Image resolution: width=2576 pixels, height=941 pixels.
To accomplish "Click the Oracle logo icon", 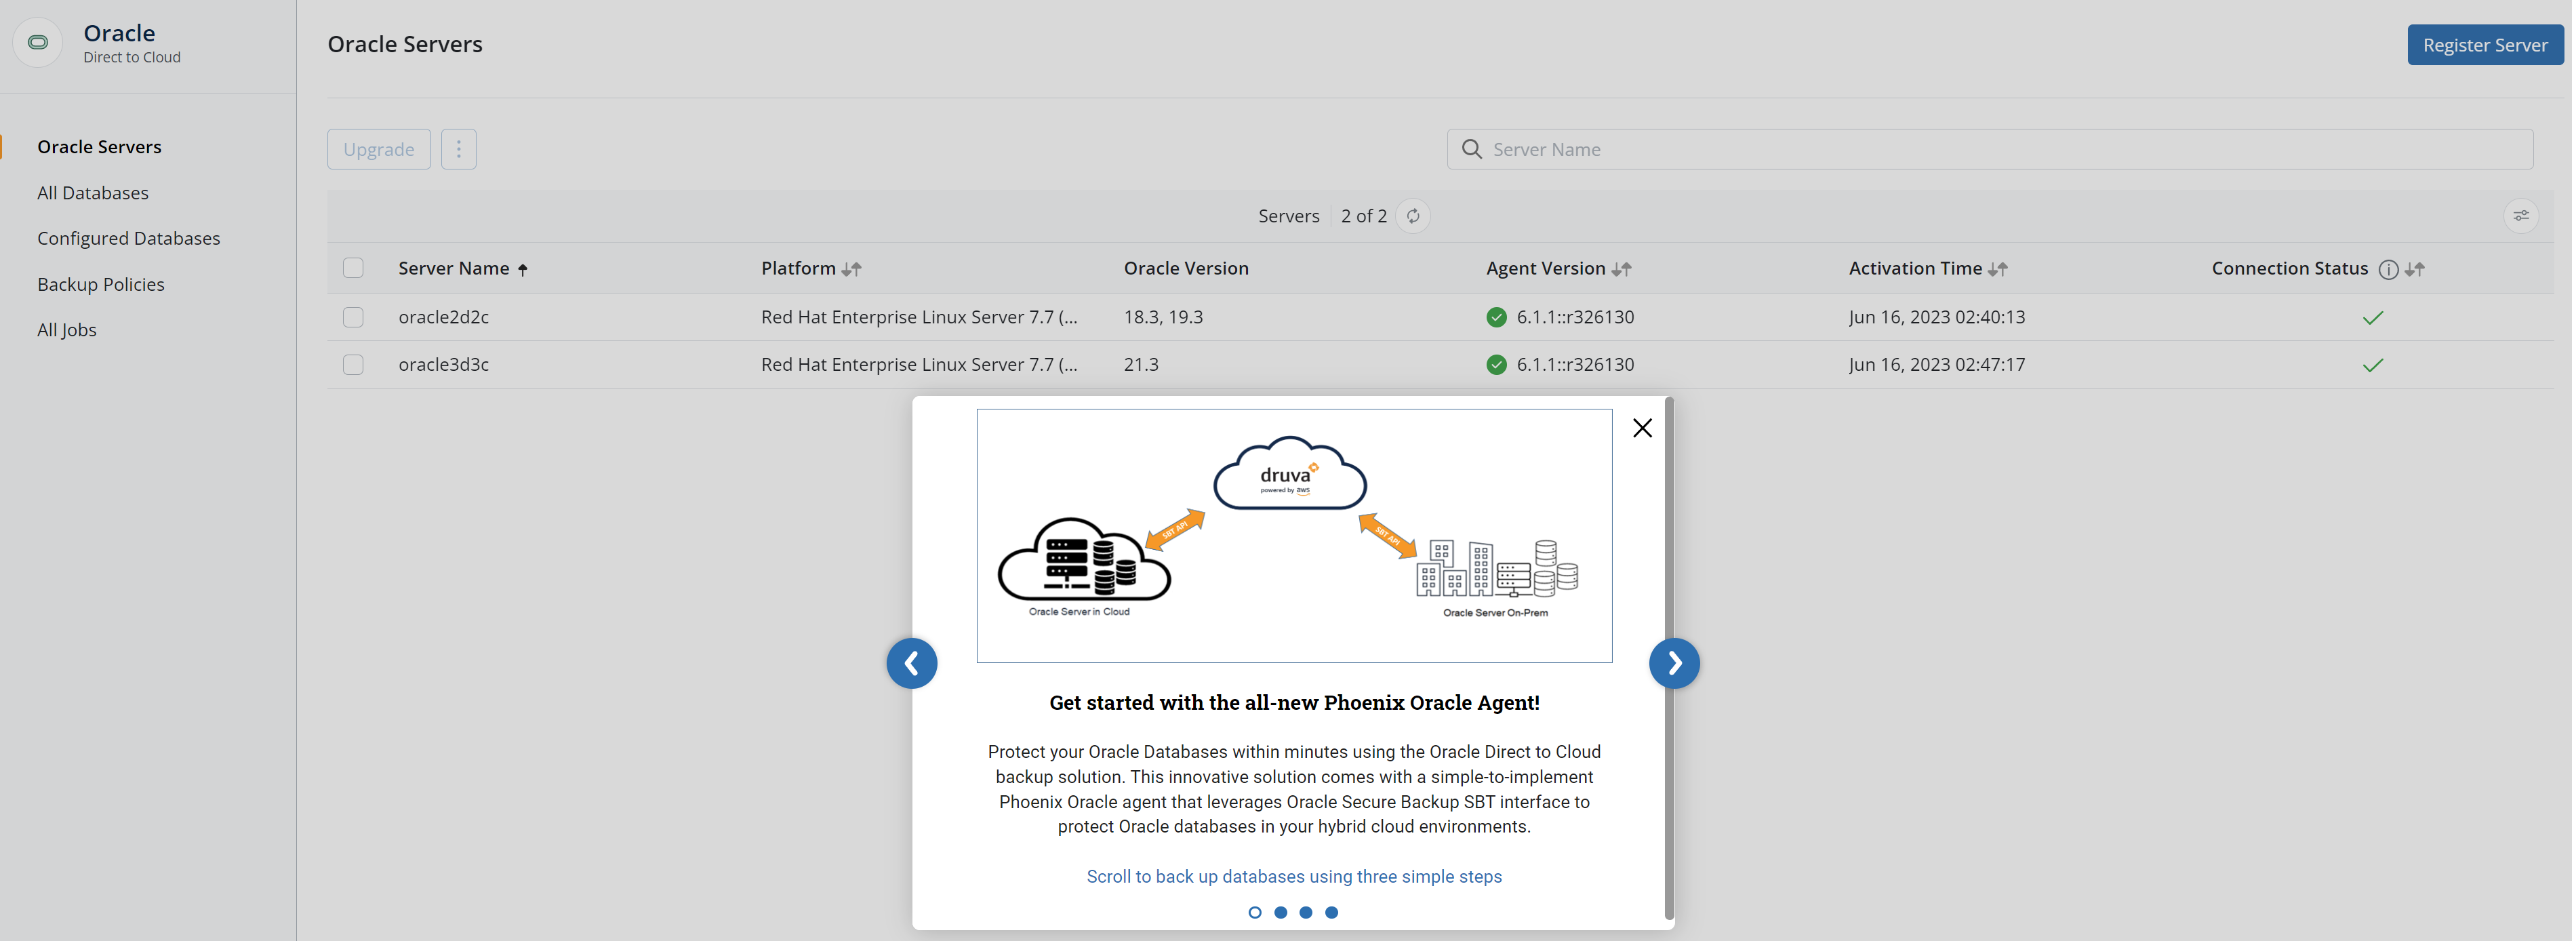I will (38, 42).
